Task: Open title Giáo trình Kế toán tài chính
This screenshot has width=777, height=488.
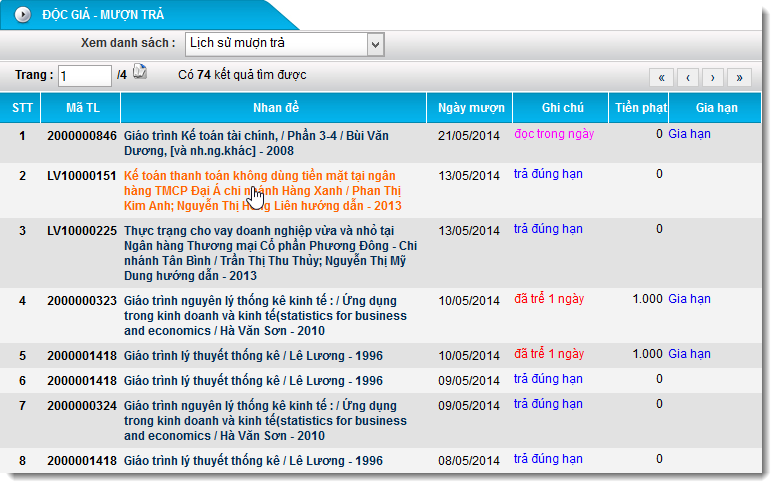Action: coord(256,143)
